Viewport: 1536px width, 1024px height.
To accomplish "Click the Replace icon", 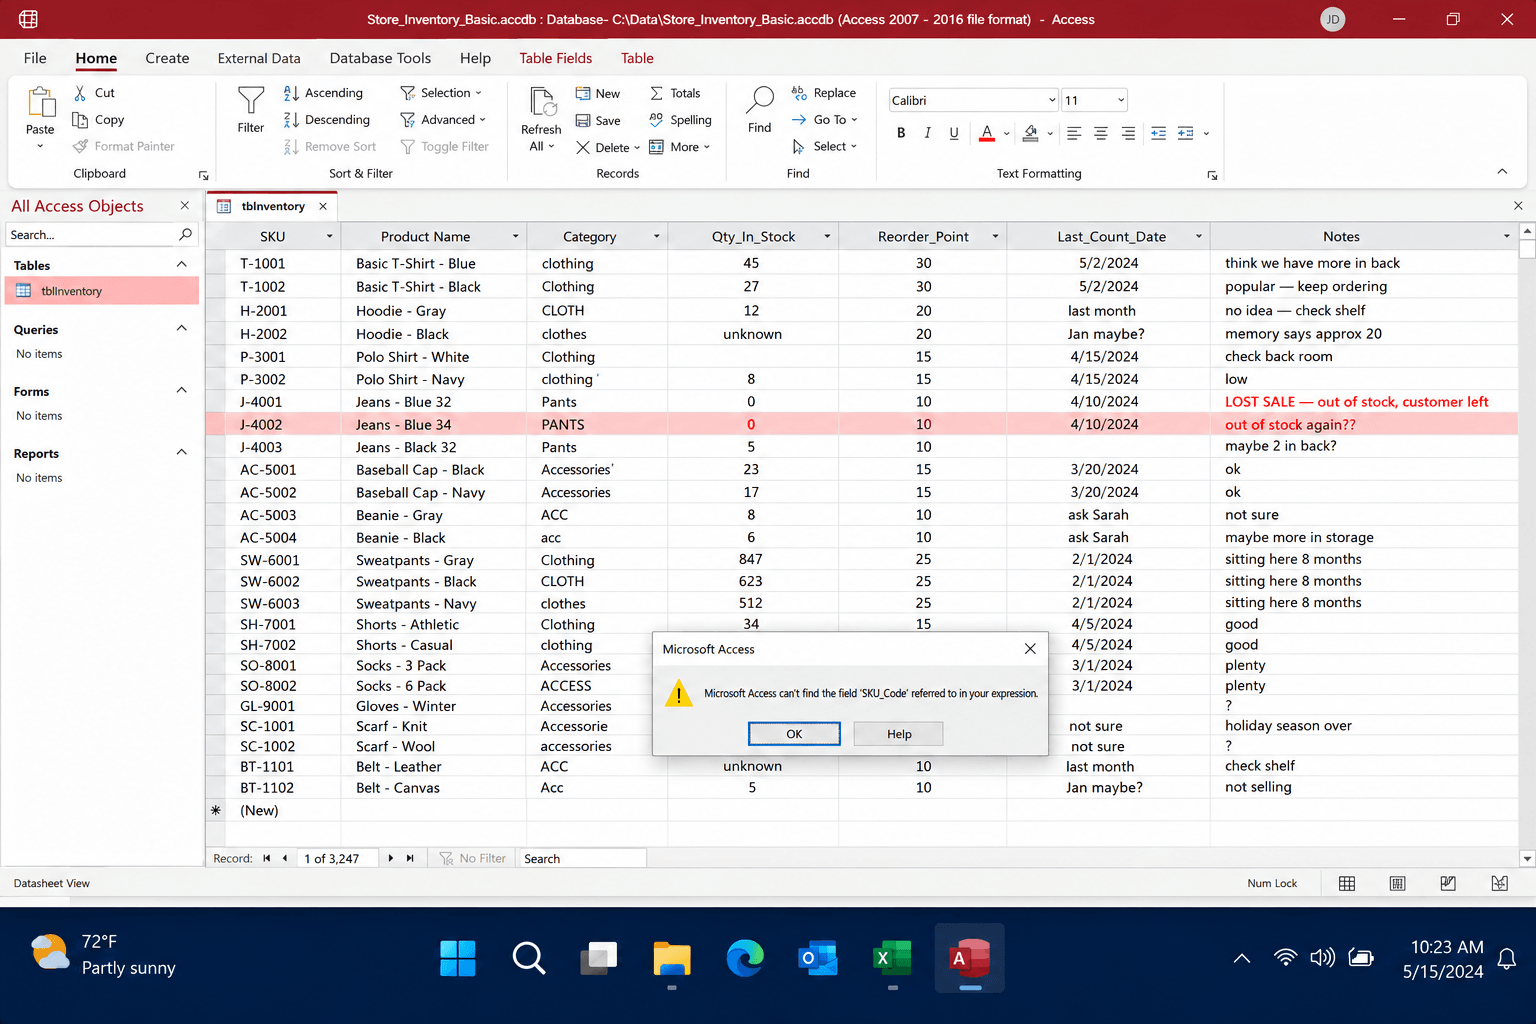I will pyautogui.click(x=799, y=93).
